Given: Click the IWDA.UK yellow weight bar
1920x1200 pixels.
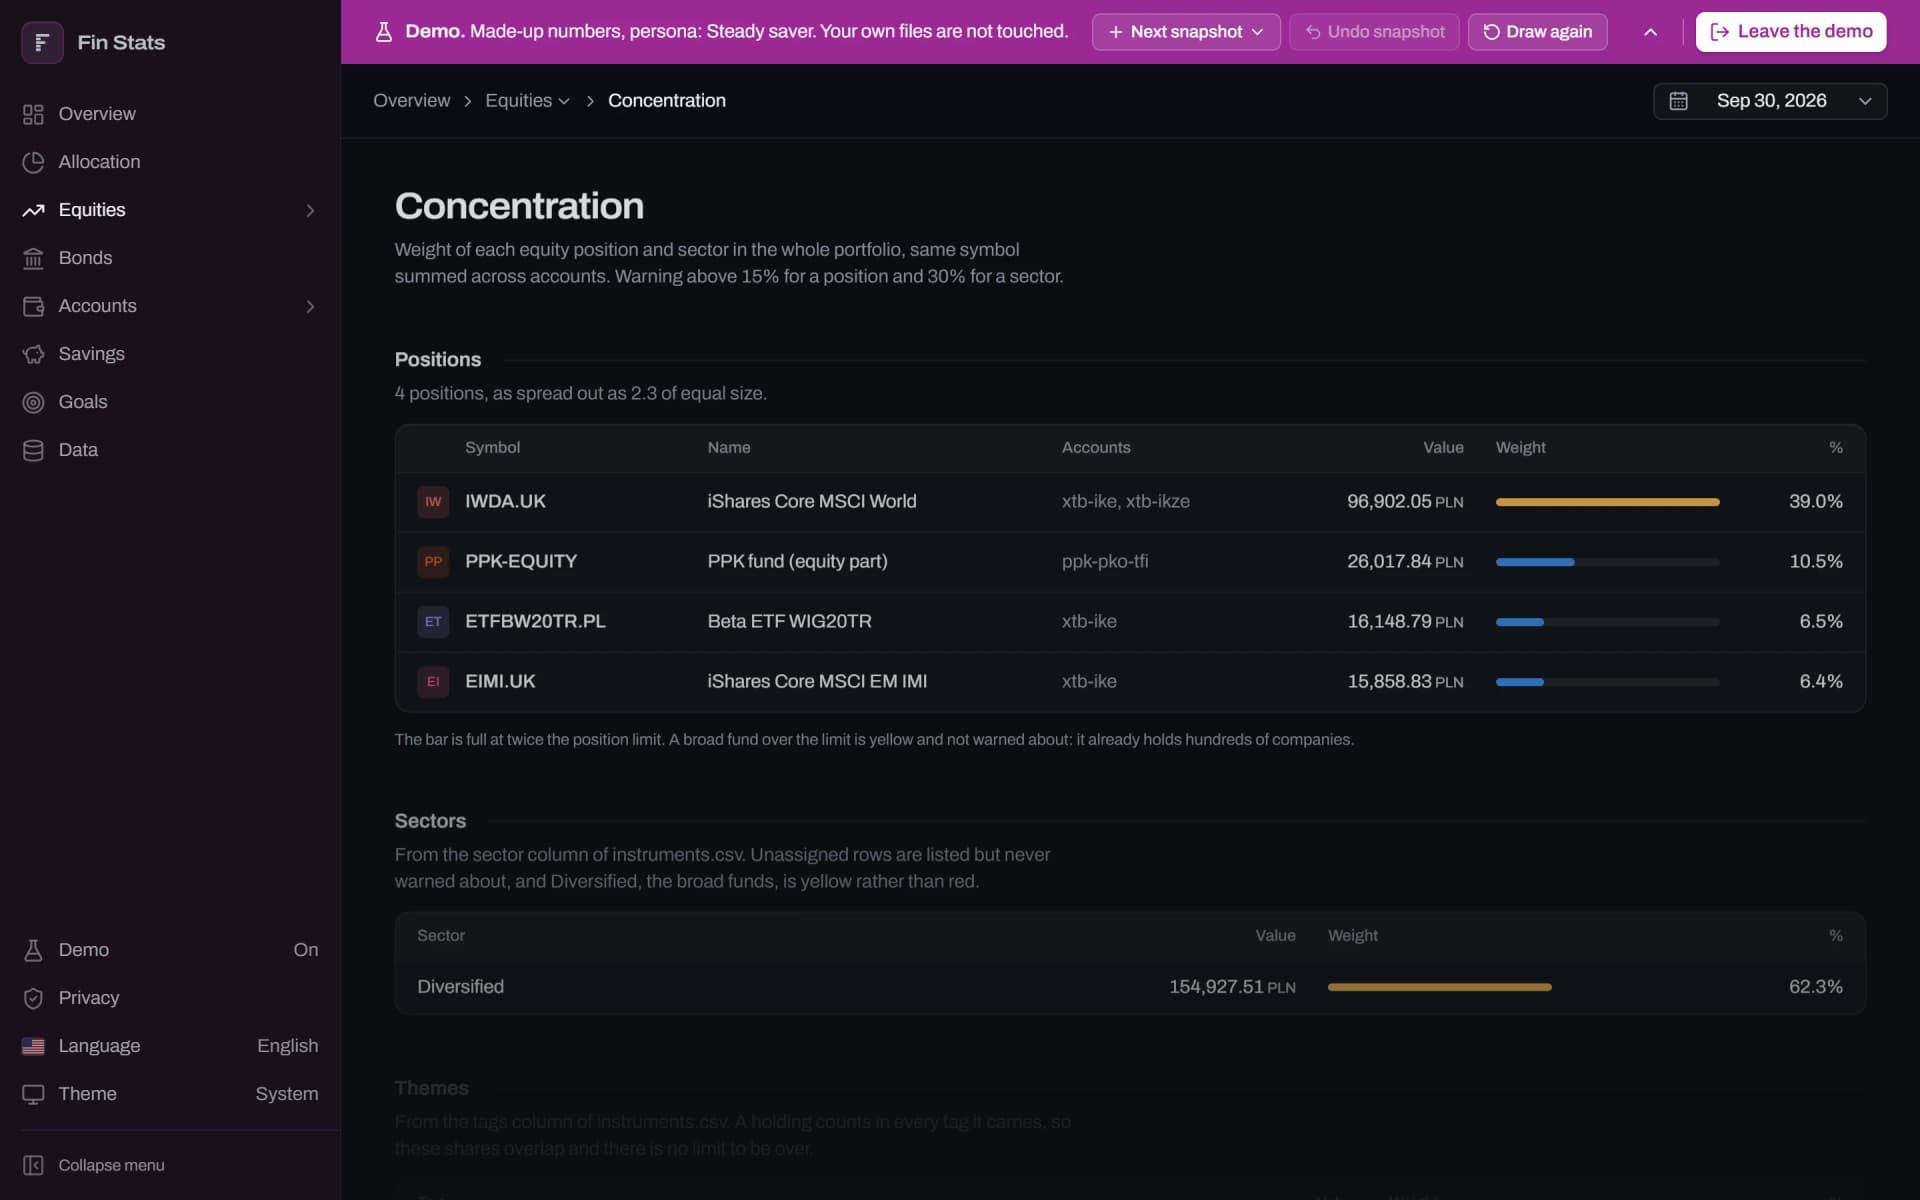Looking at the screenshot, I should tap(1608, 502).
